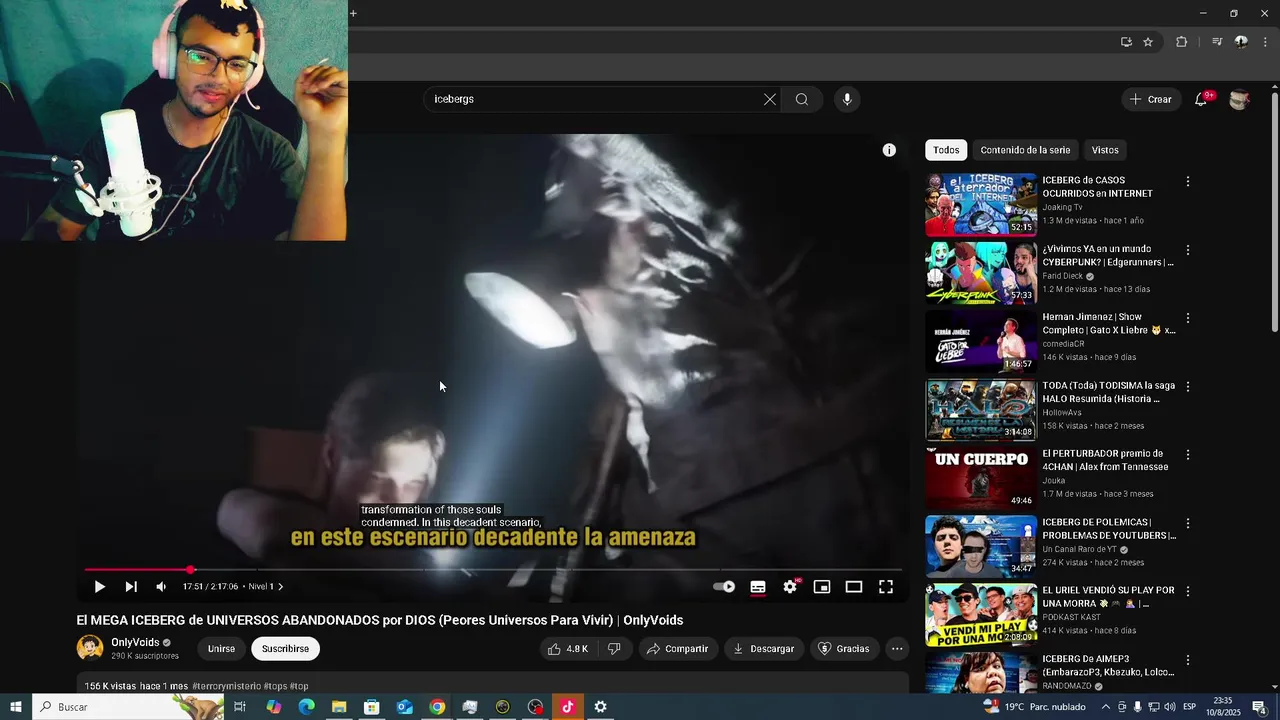The height and width of the screenshot is (720, 1280).
Task: Open the video info card icon
Action: (889, 150)
